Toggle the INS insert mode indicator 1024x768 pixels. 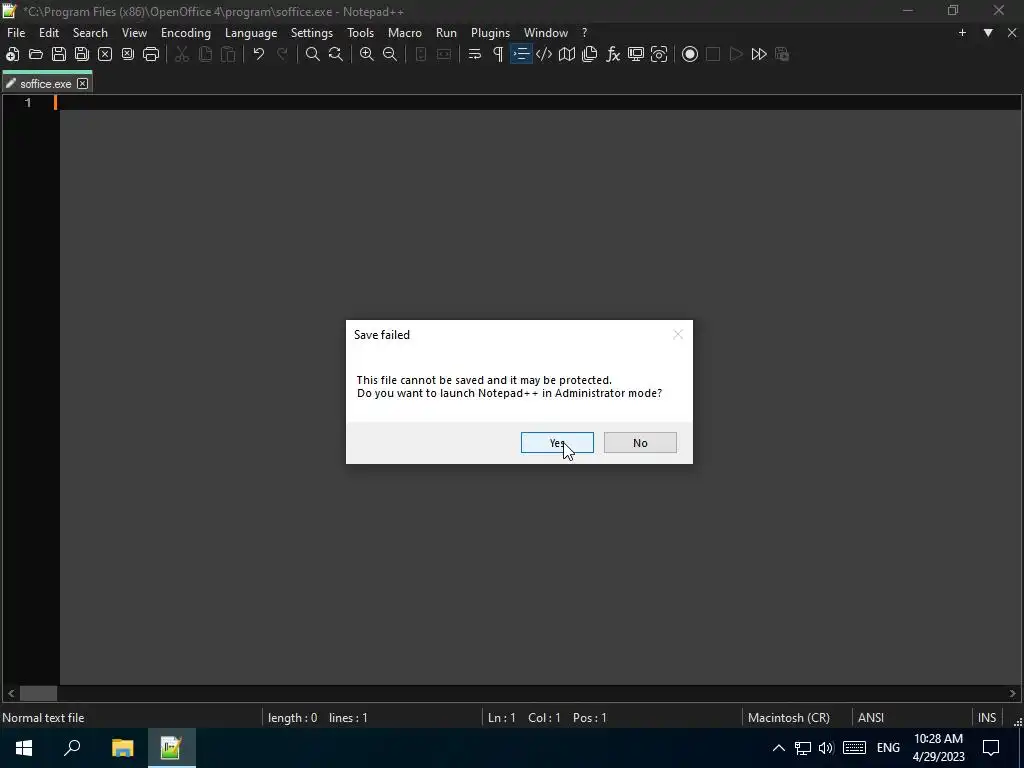coord(987,718)
